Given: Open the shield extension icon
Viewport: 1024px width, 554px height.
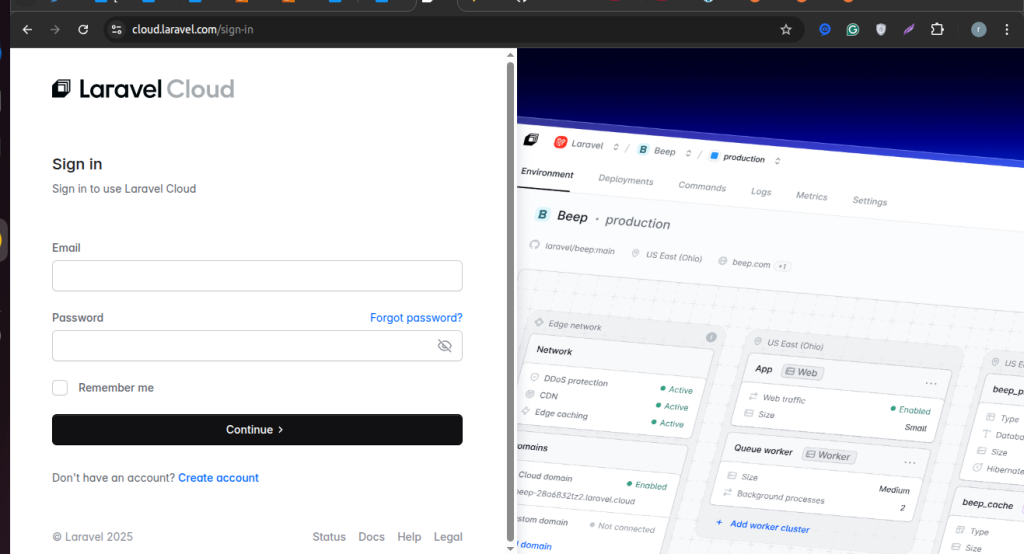Looking at the screenshot, I should point(880,29).
